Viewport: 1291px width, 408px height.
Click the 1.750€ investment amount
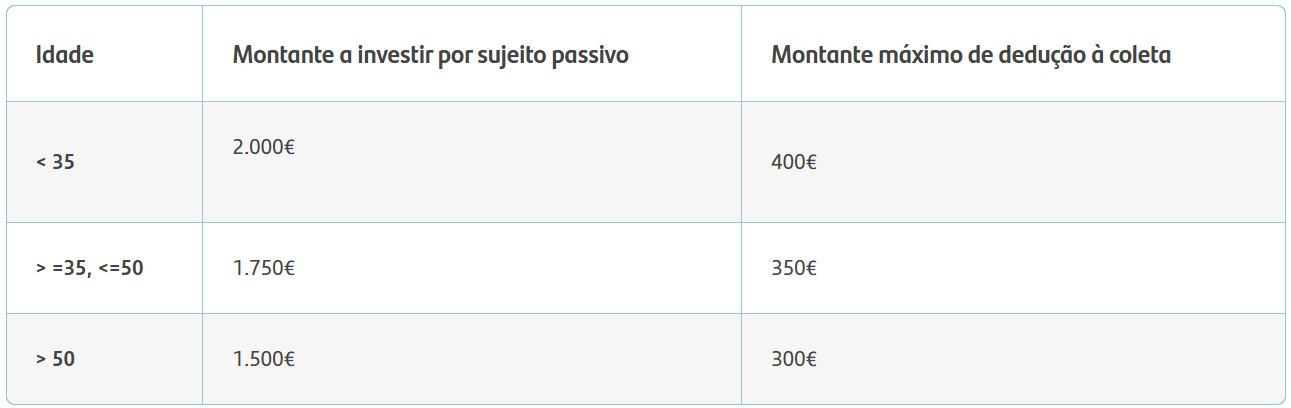pos(264,268)
